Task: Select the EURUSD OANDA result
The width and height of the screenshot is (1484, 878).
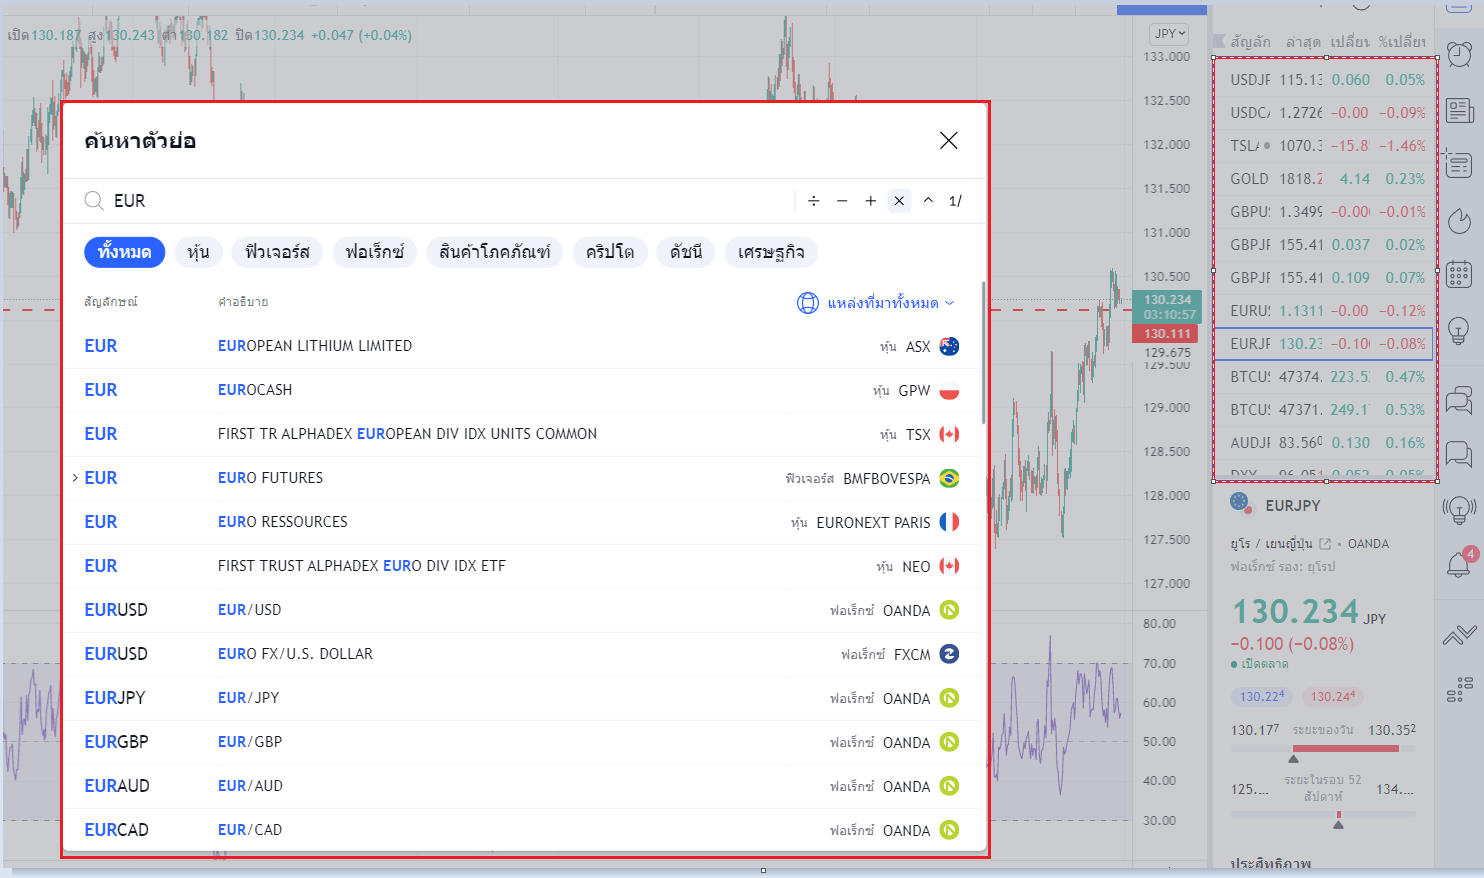Action: tap(522, 610)
